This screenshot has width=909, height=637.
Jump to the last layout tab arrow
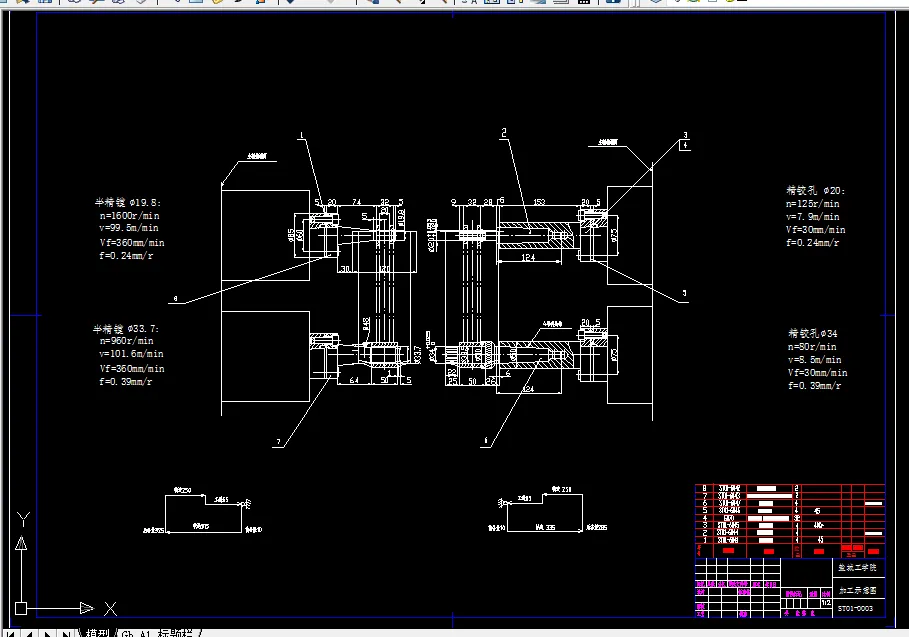pos(67,633)
